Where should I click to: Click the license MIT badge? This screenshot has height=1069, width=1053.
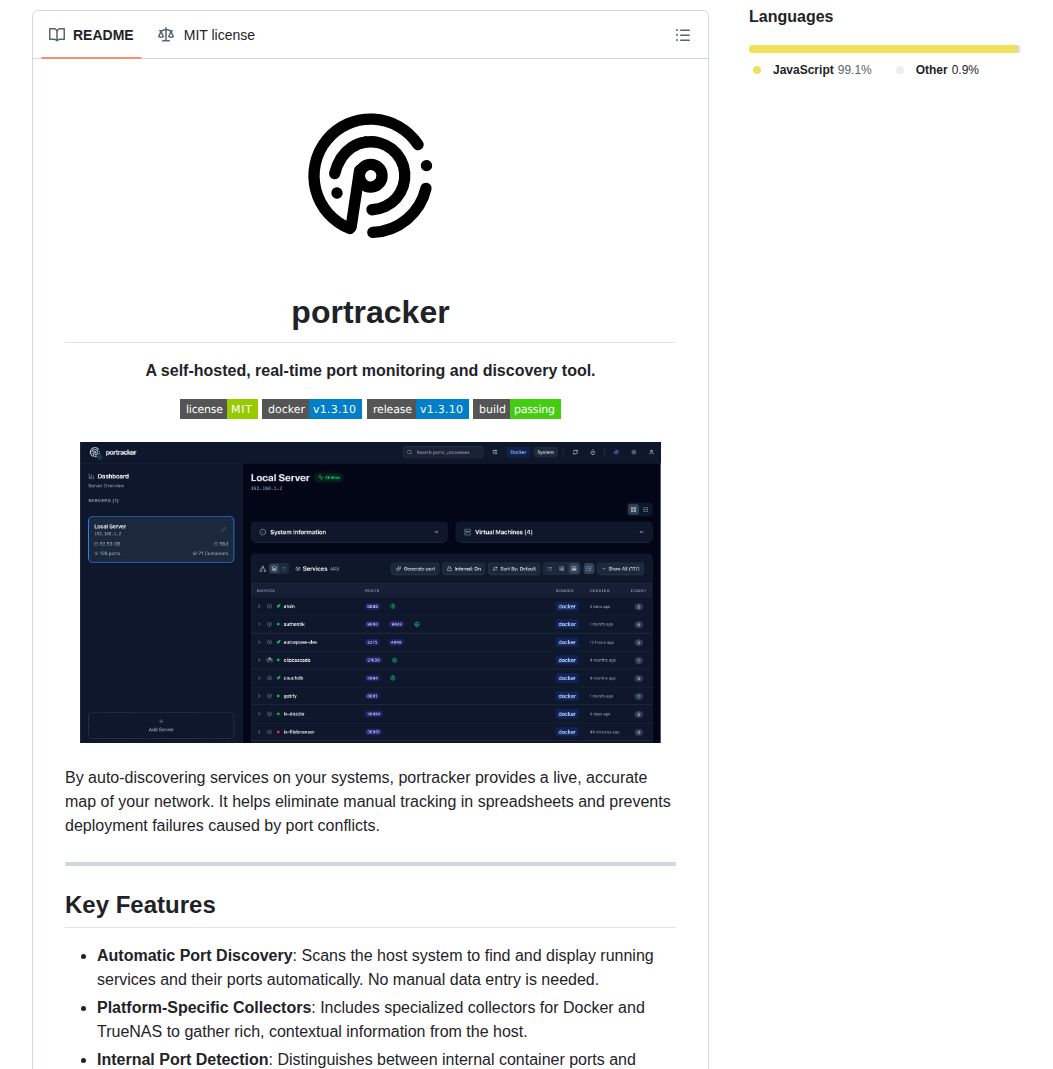point(219,409)
